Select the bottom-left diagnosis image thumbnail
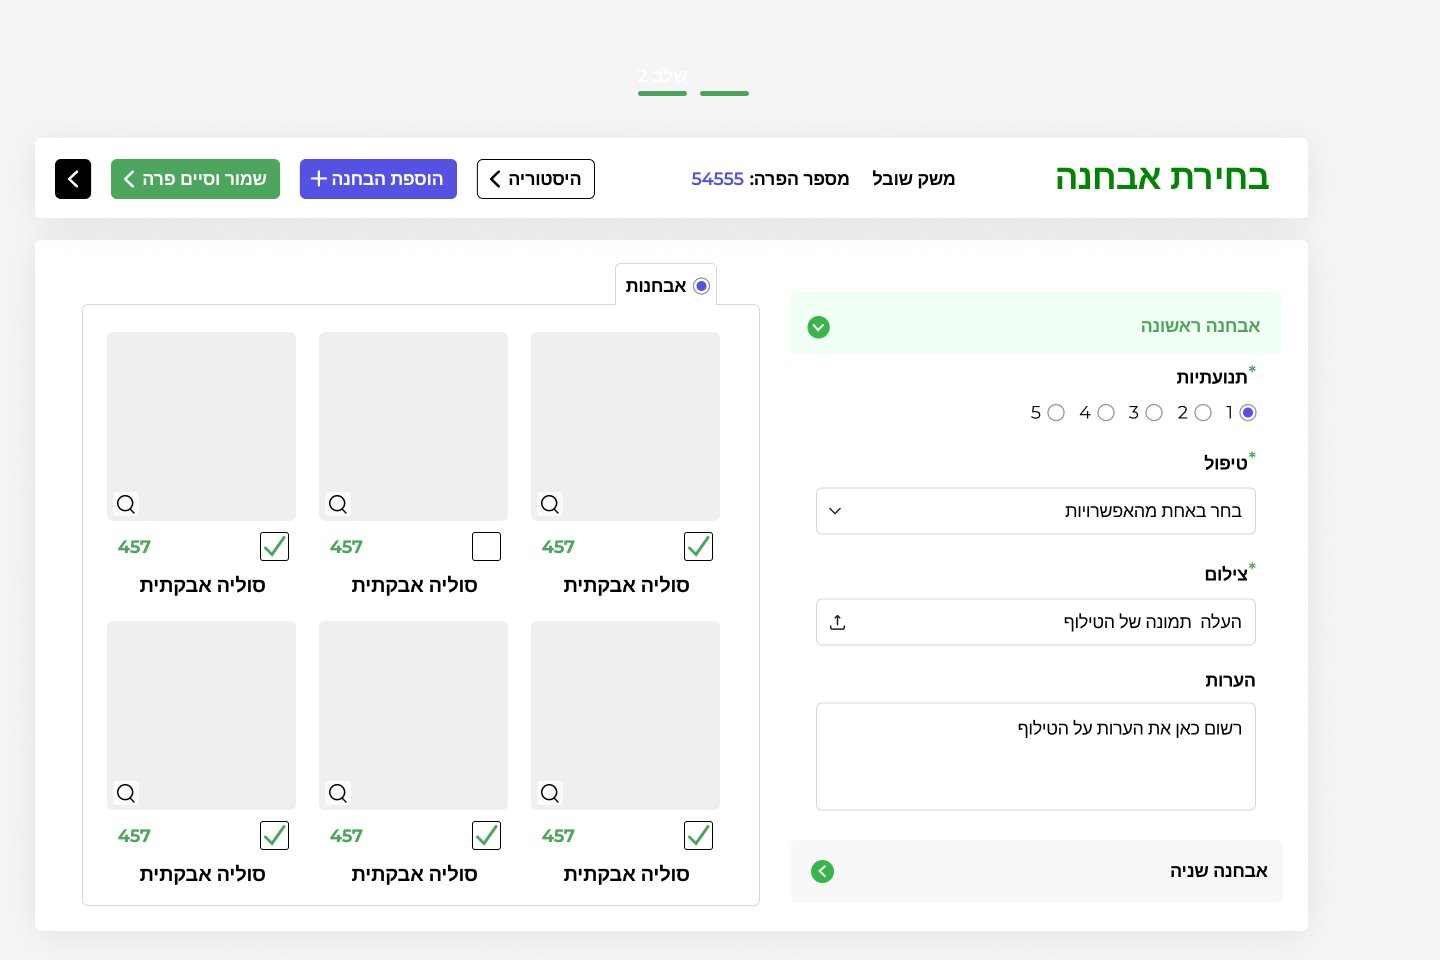1440x960 pixels. (201, 715)
